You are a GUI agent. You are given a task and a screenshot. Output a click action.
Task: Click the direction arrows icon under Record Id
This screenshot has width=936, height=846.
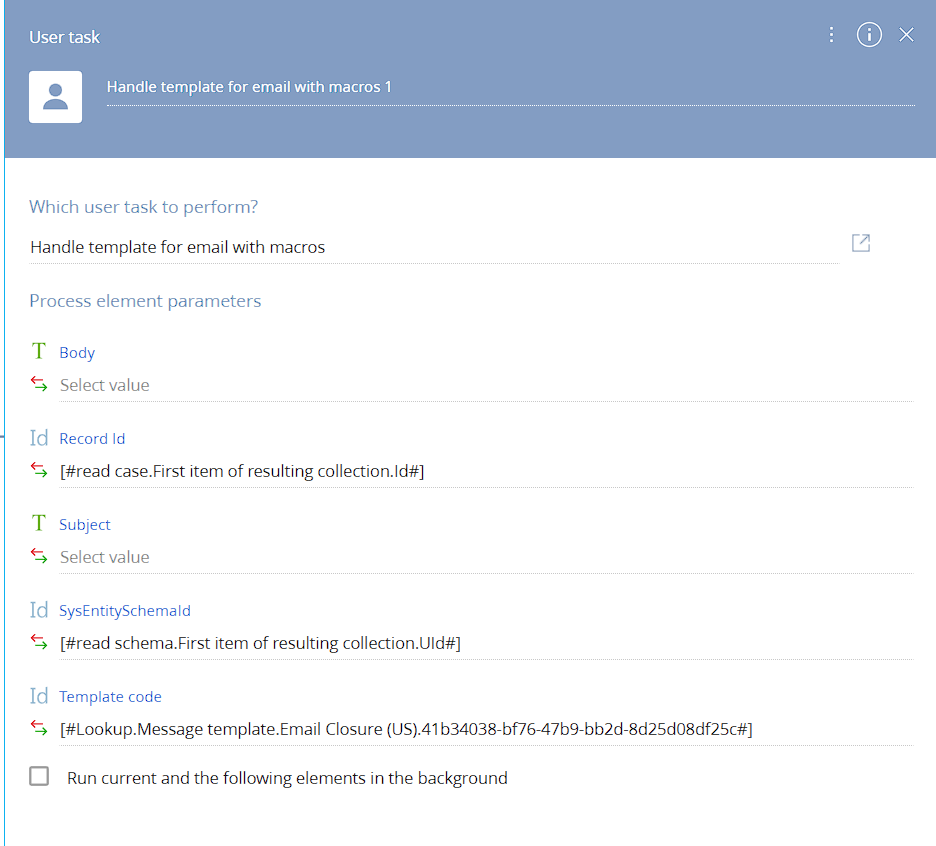coord(39,470)
